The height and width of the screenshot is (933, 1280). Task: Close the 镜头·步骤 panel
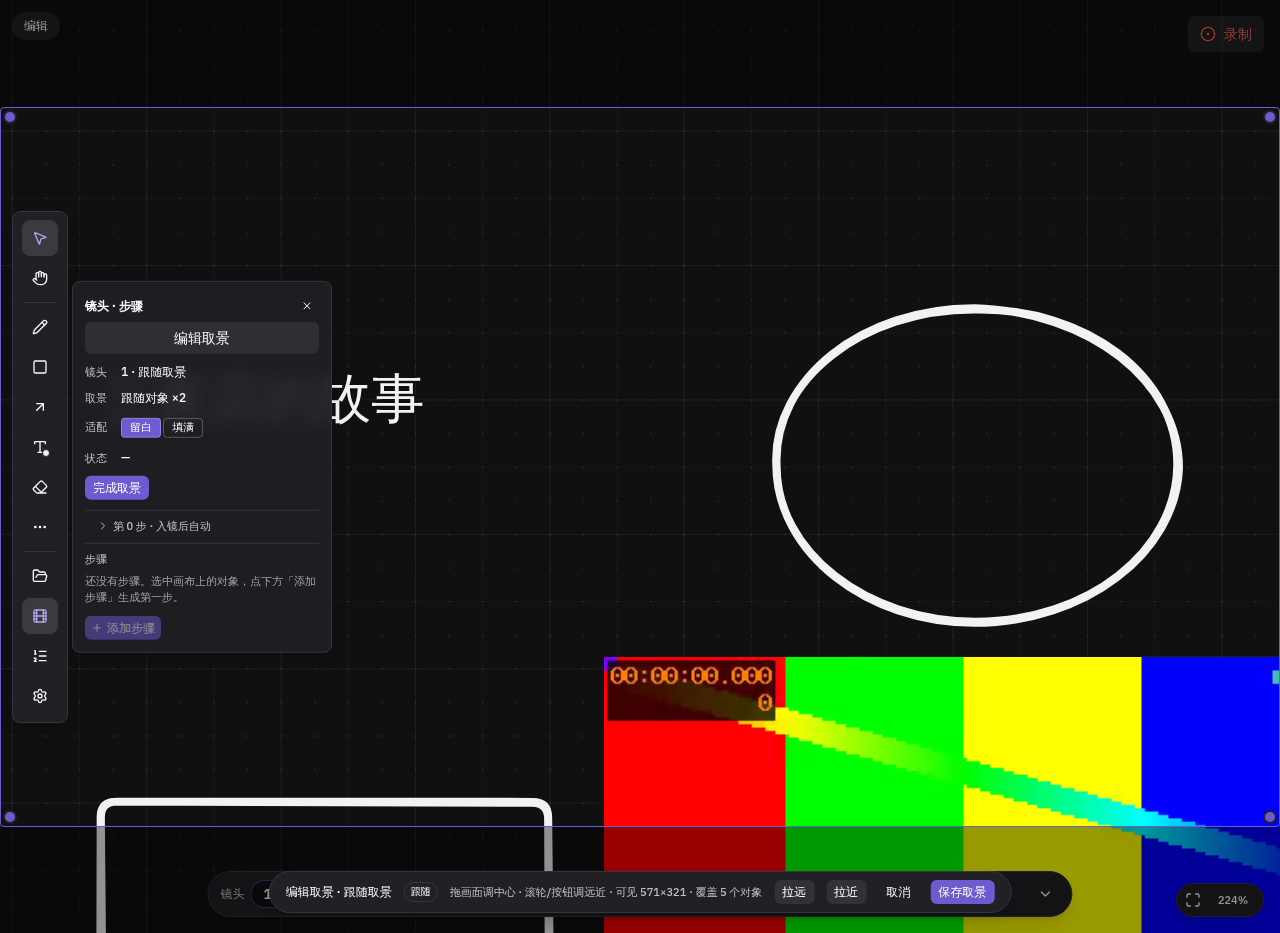pos(307,306)
